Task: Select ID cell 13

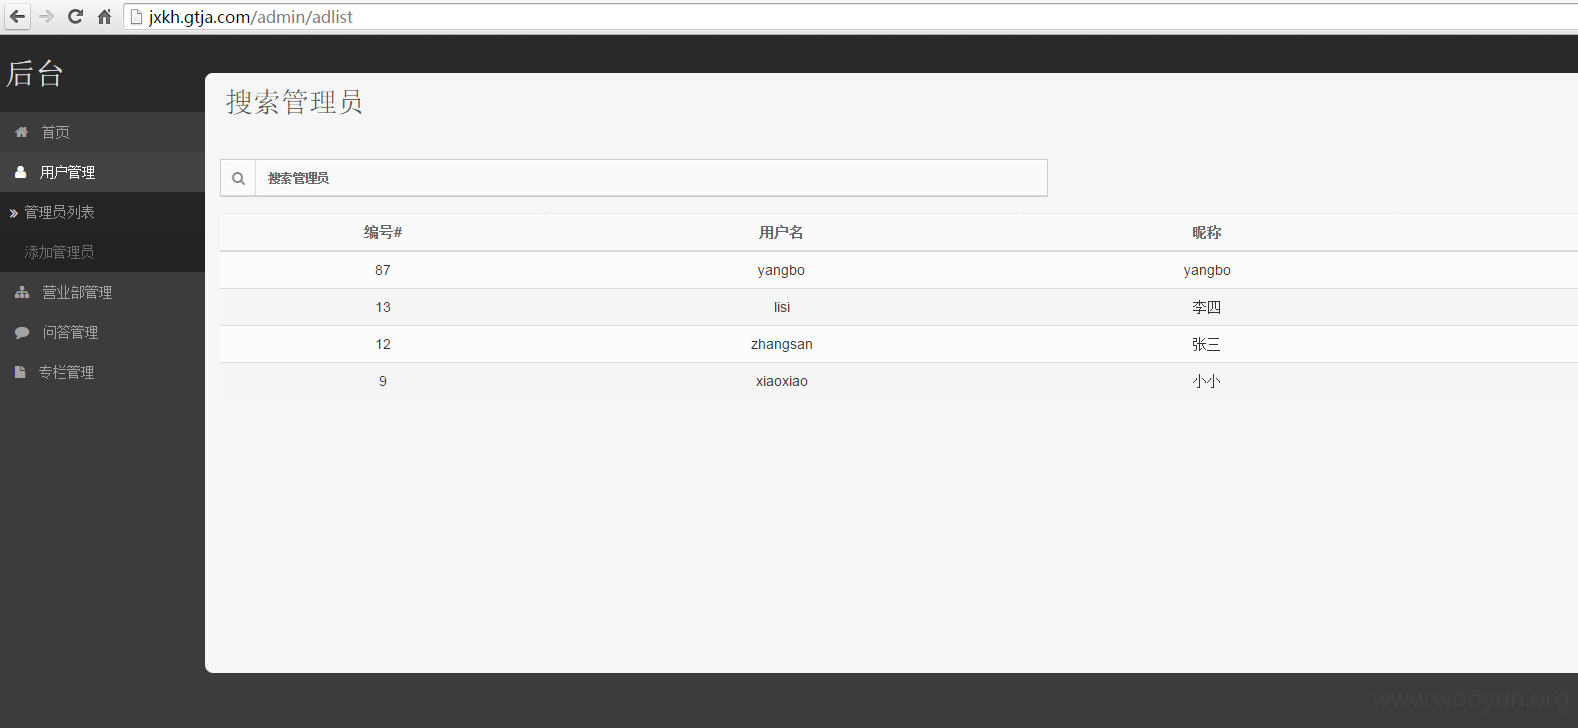Action: tap(383, 307)
